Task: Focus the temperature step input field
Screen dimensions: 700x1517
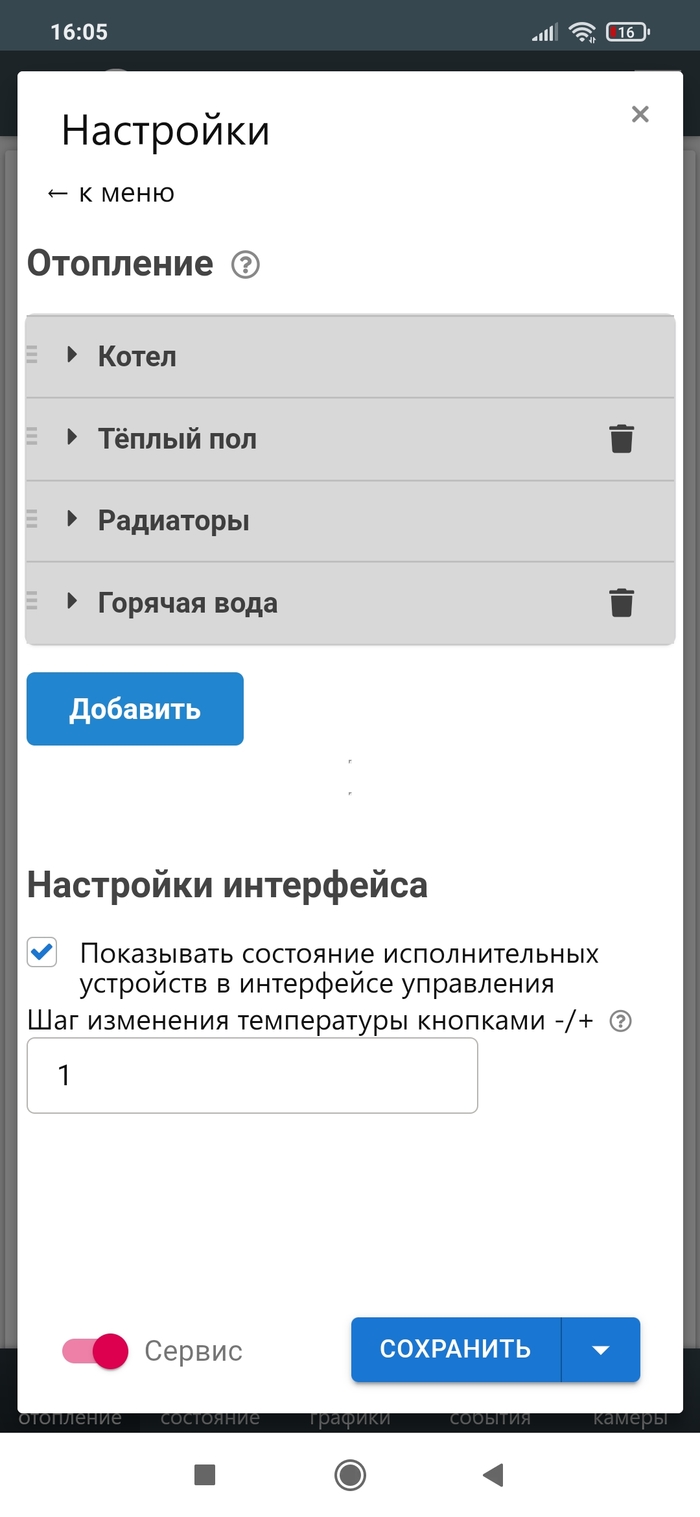Action: (252, 1075)
